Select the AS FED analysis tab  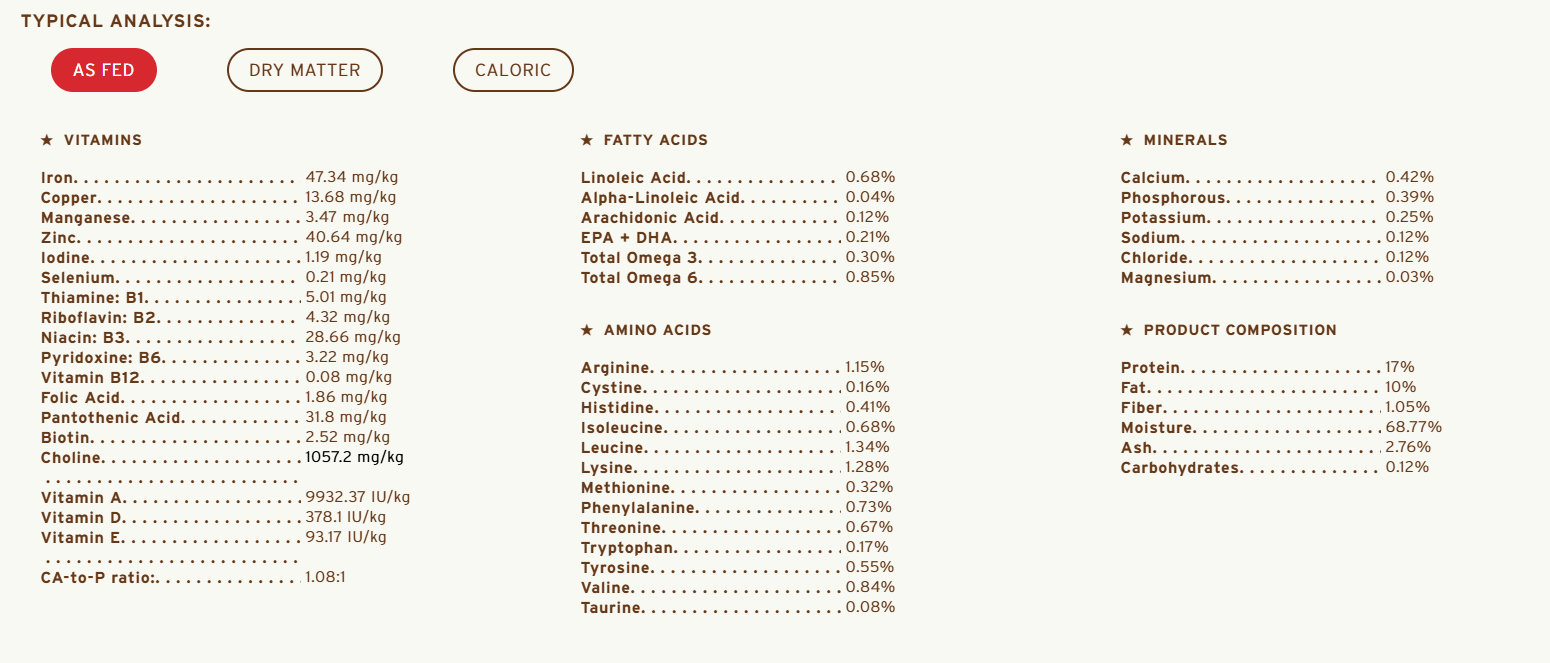coord(104,70)
